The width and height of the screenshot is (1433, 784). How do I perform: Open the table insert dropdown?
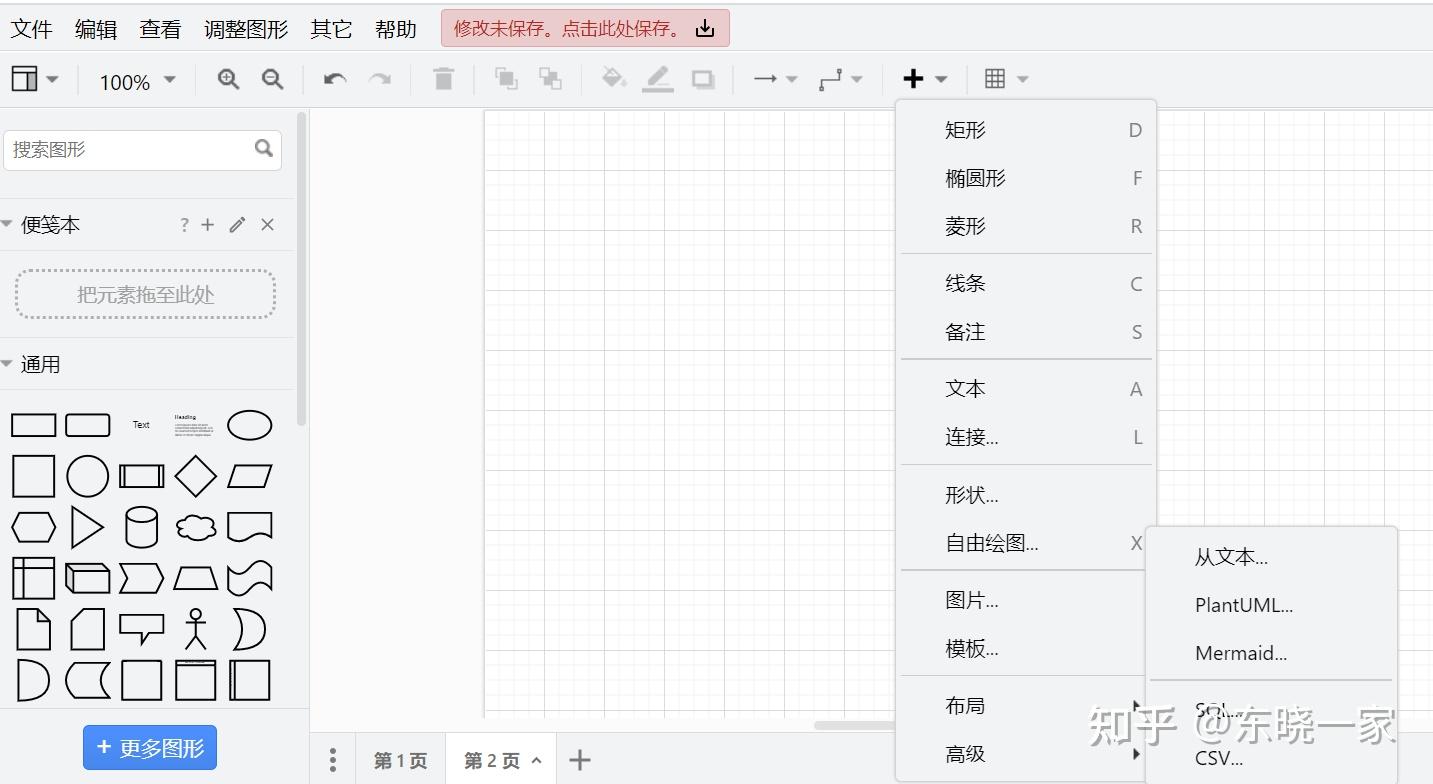(x=1006, y=79)
